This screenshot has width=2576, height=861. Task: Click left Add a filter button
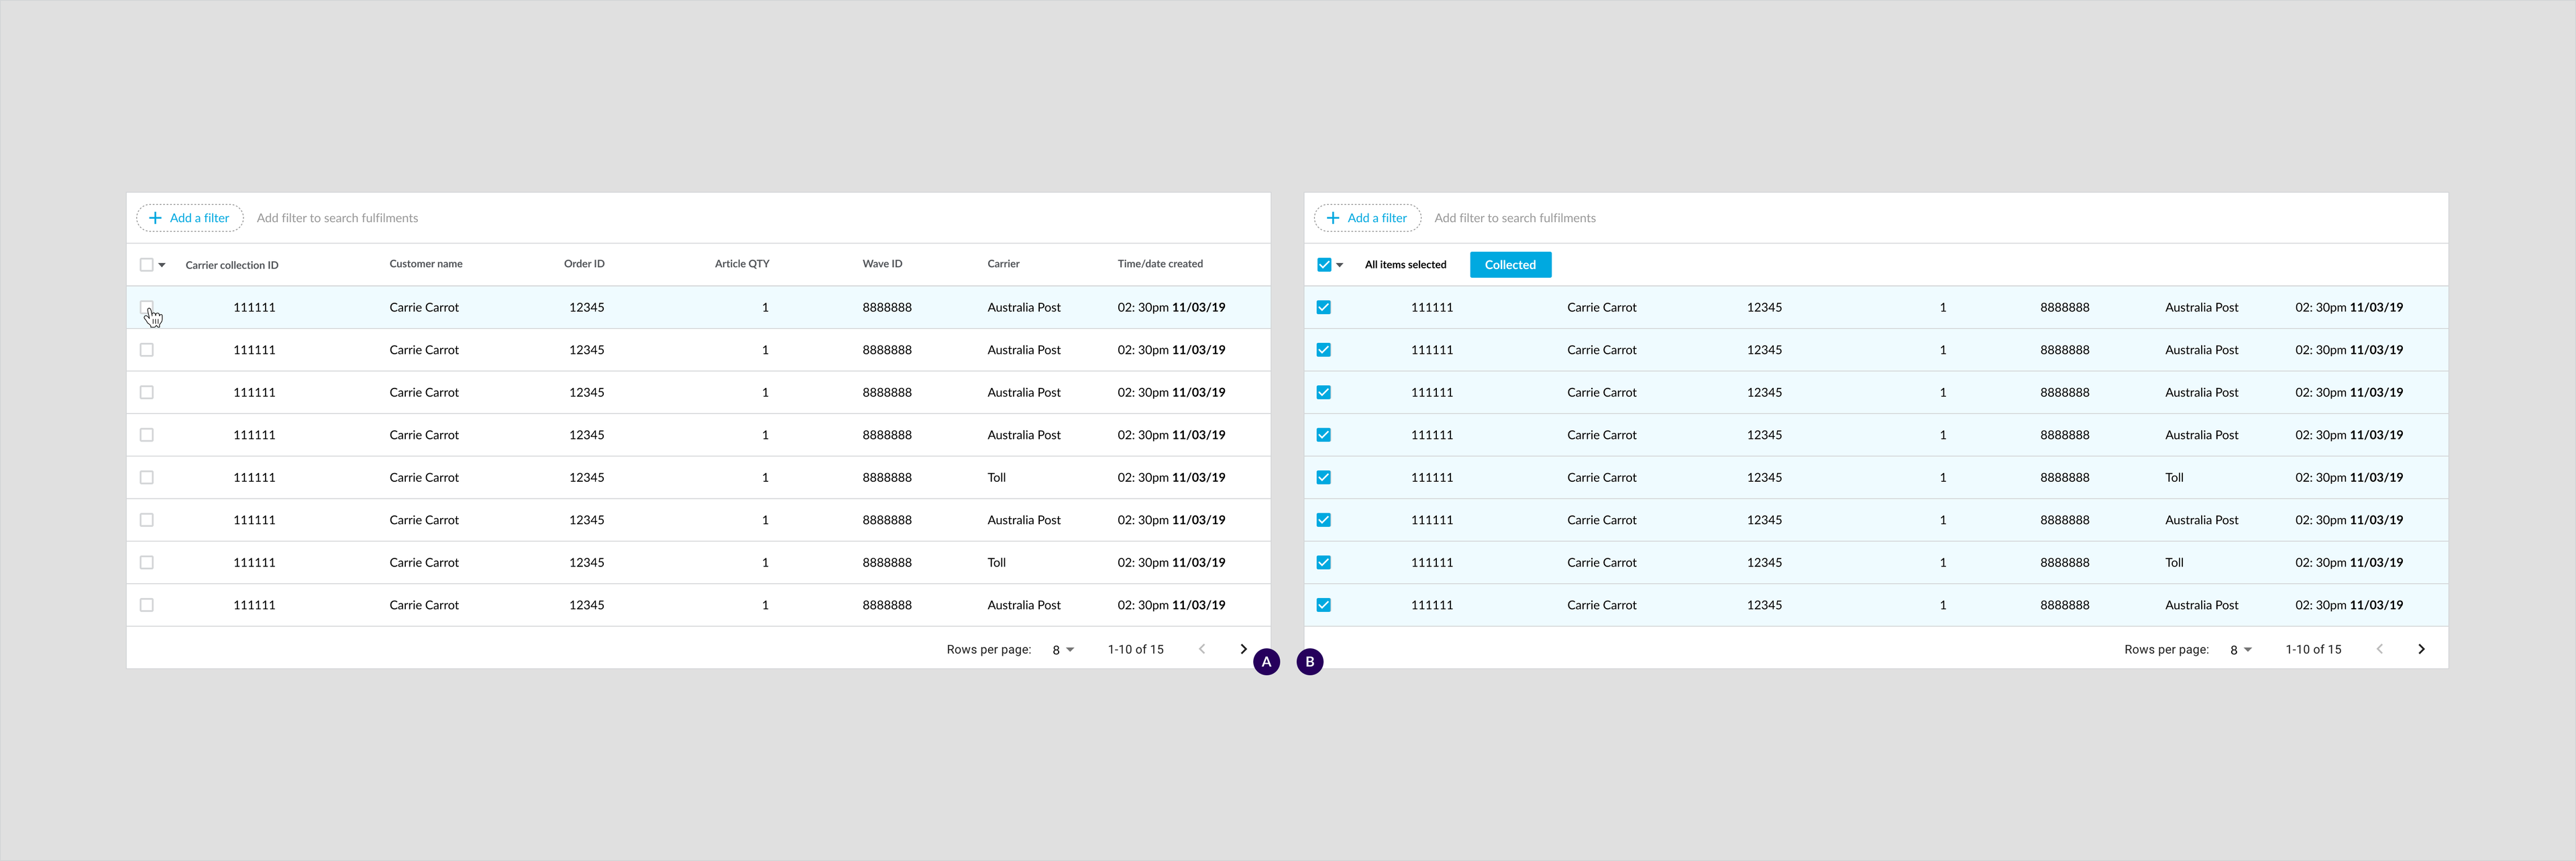tap(190, 218)
